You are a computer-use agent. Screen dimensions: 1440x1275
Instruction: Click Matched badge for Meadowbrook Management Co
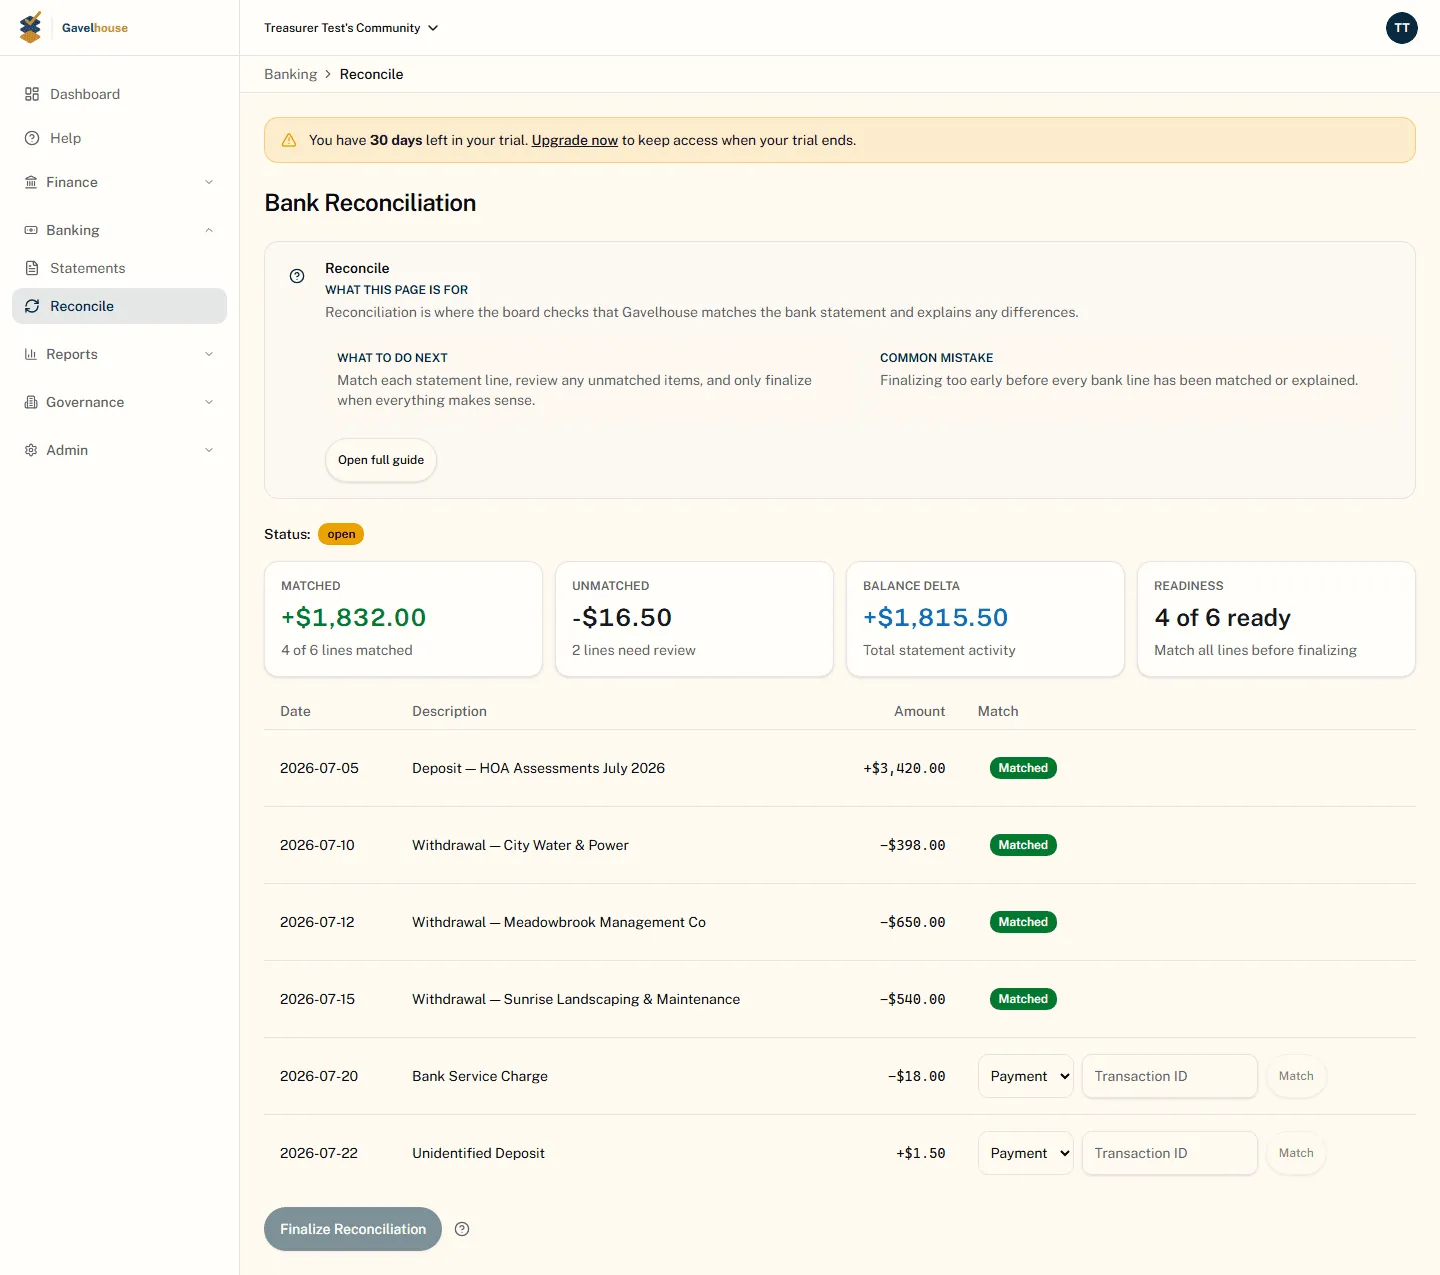pyautogui.click(x=1023, y=922)
